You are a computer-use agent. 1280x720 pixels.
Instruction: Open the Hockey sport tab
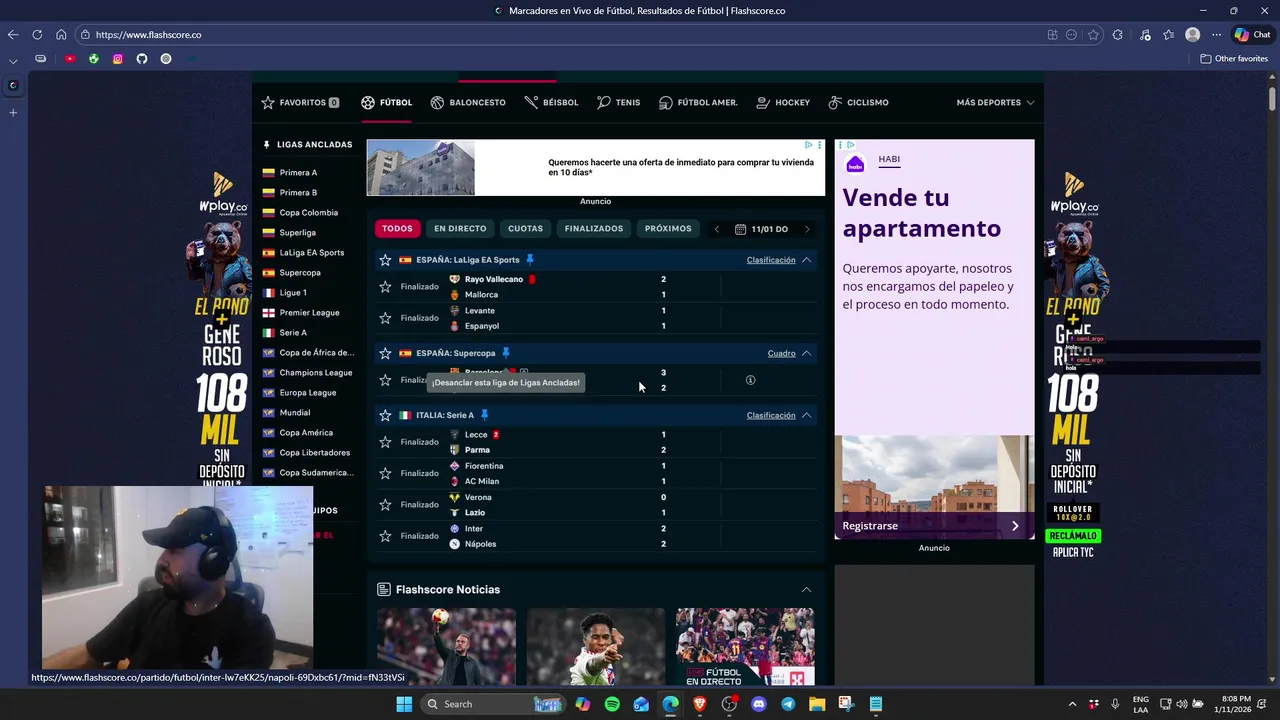pos(783,102)
